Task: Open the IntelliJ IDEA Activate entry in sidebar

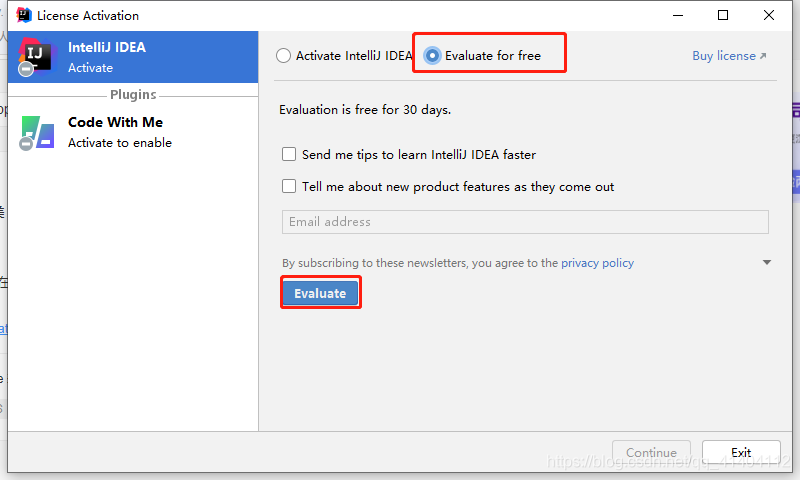Action: click(x=133, y=57)
